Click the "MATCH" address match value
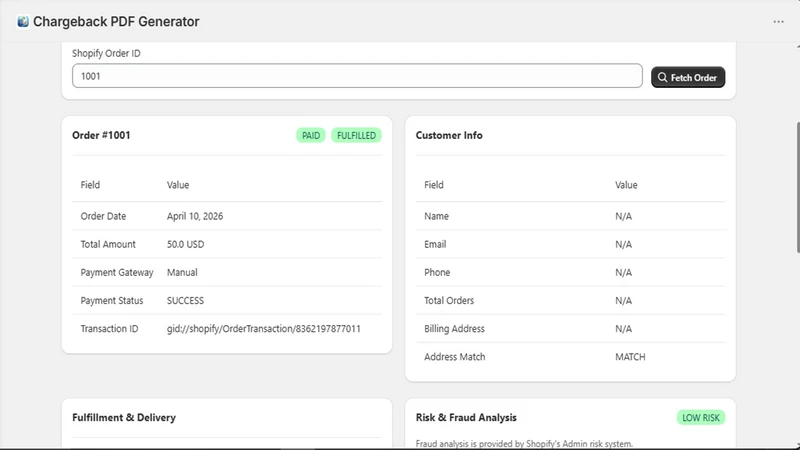 point(630,357)
